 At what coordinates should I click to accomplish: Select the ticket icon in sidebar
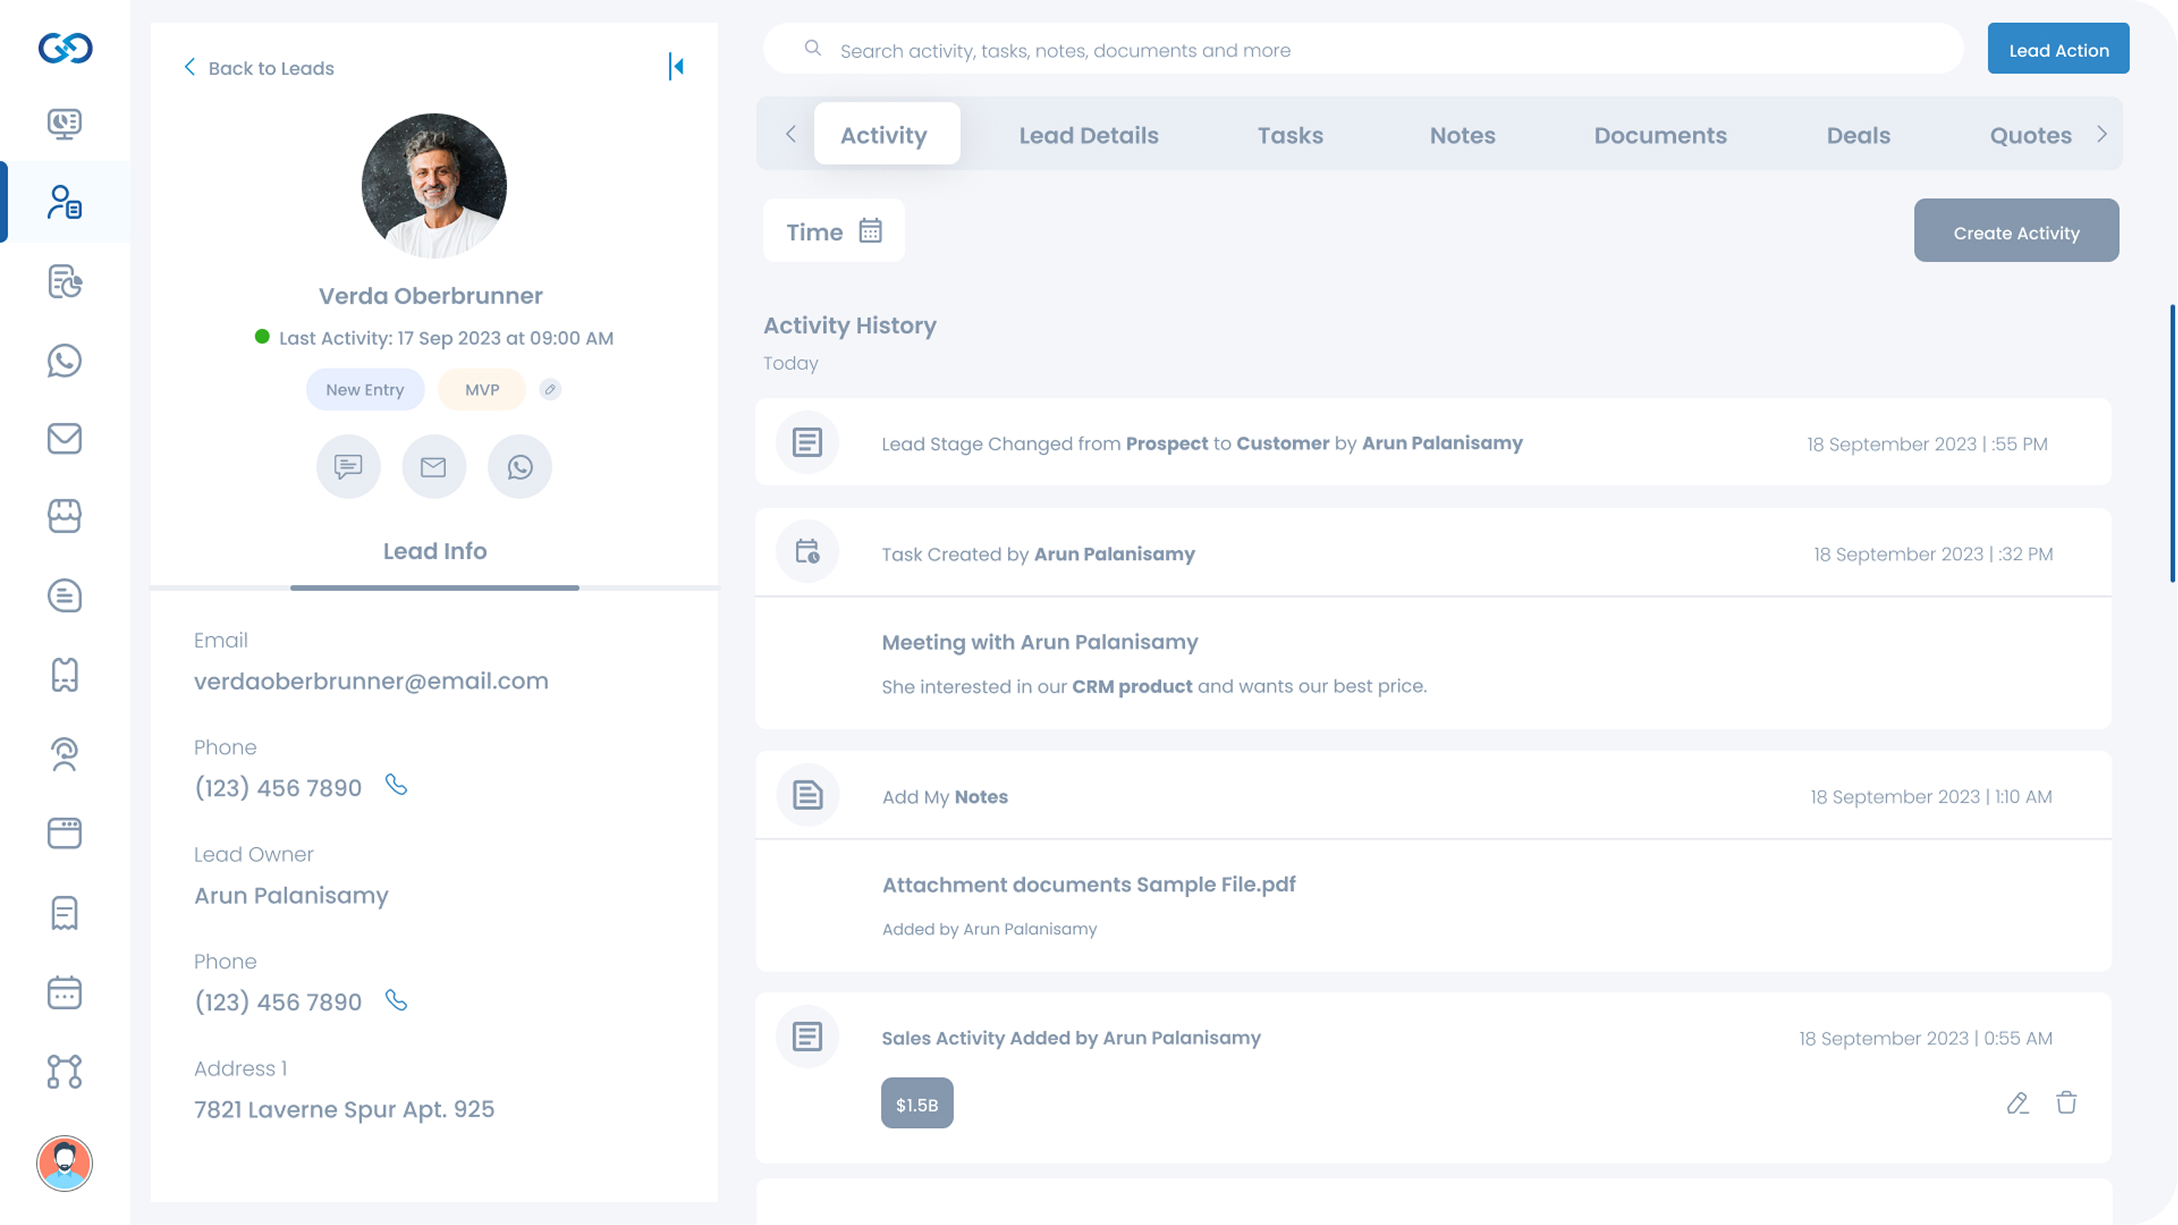pyautogui.click(x=64, y=675)
